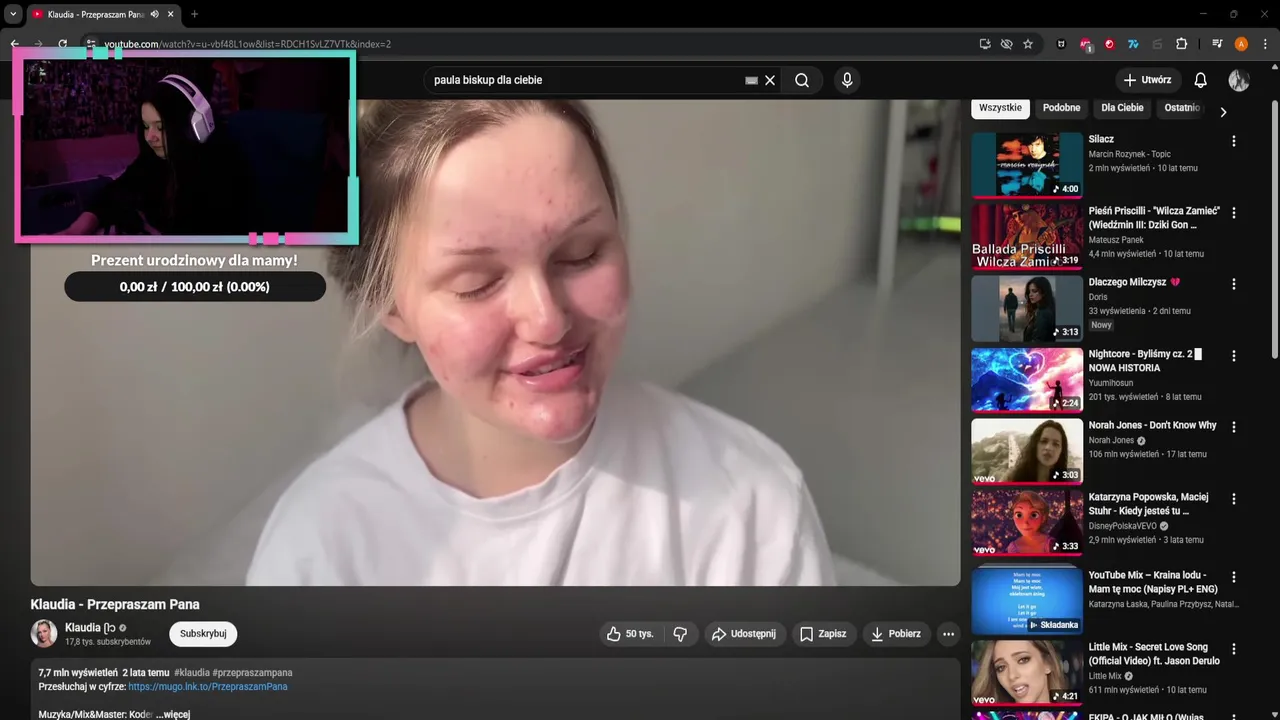Open the mugo.lnk.to/PrzepraszamPana link
Screen dimensions: 1280x720
point(208,687)
